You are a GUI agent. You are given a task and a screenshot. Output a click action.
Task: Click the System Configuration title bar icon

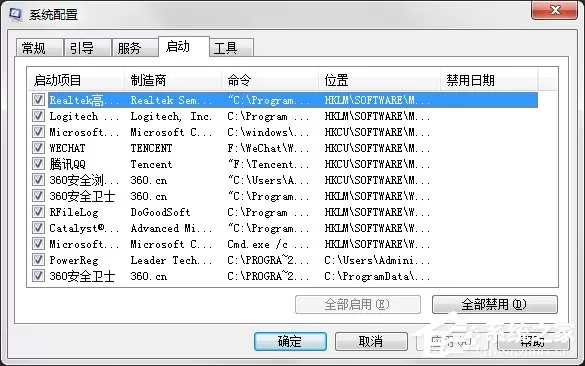15,14
